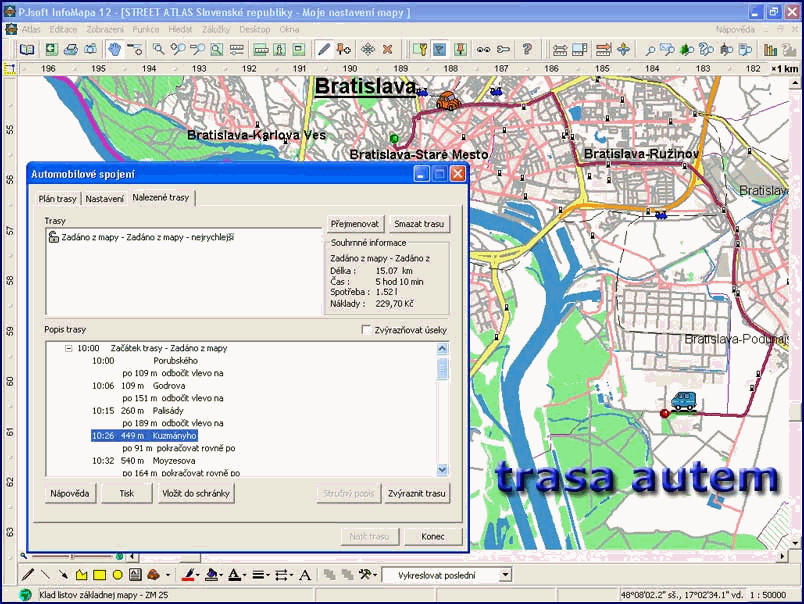Viewport: 804px width, 604px height.
Task: Click the compass rose navigation icon
Action: (624, 49)
